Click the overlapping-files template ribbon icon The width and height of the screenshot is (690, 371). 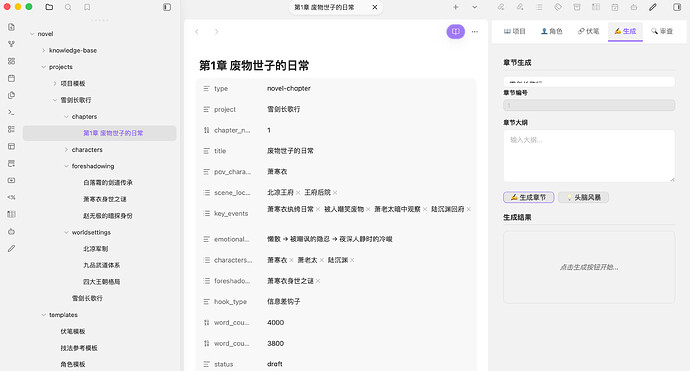pos(11,95)
